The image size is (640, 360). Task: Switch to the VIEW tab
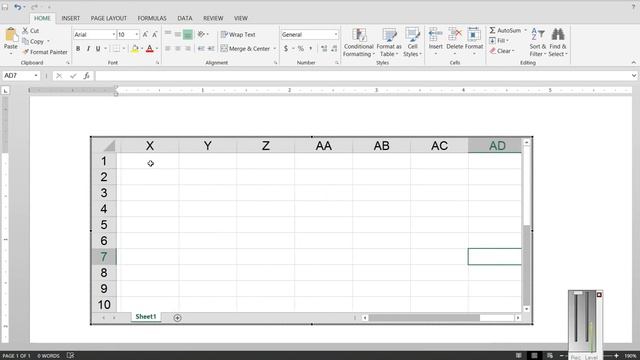241,18
